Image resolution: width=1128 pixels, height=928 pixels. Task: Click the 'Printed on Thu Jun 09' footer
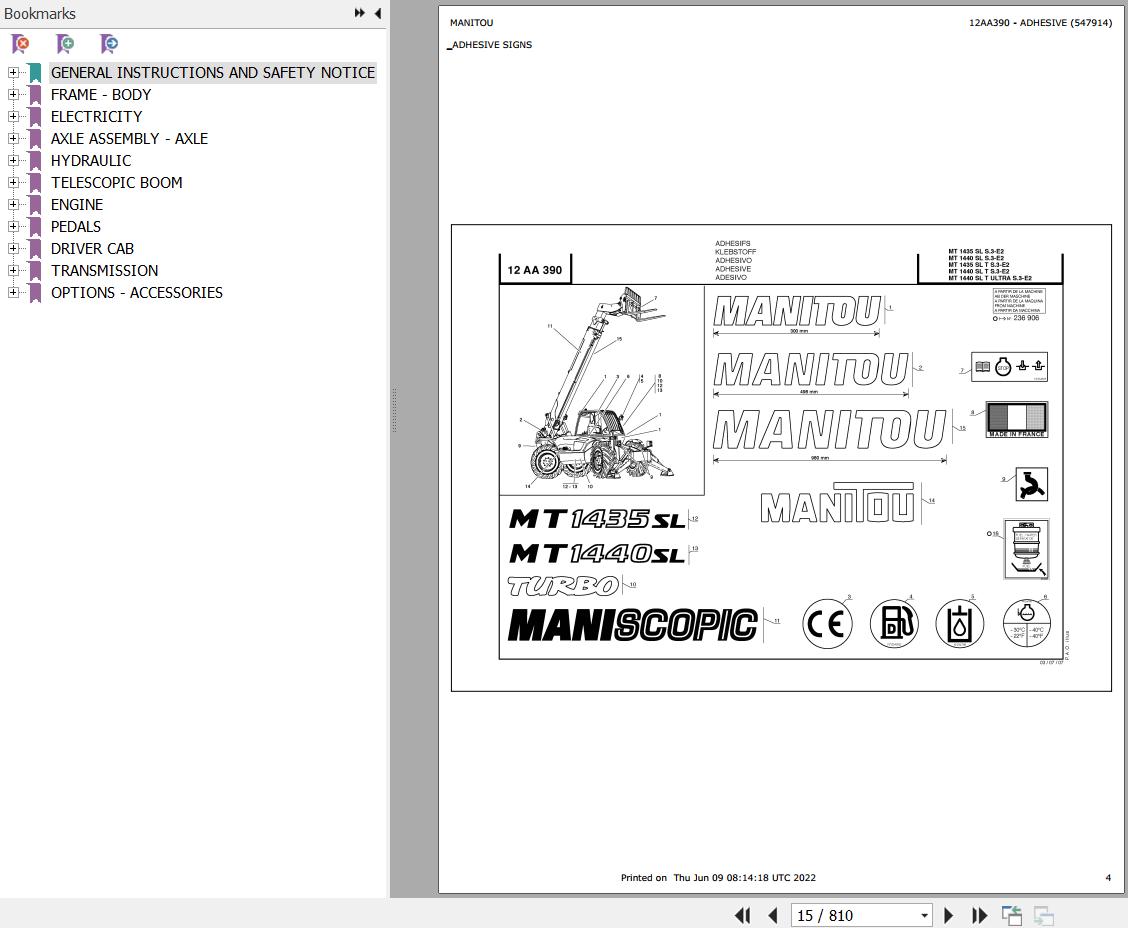(x=718, y=878)
